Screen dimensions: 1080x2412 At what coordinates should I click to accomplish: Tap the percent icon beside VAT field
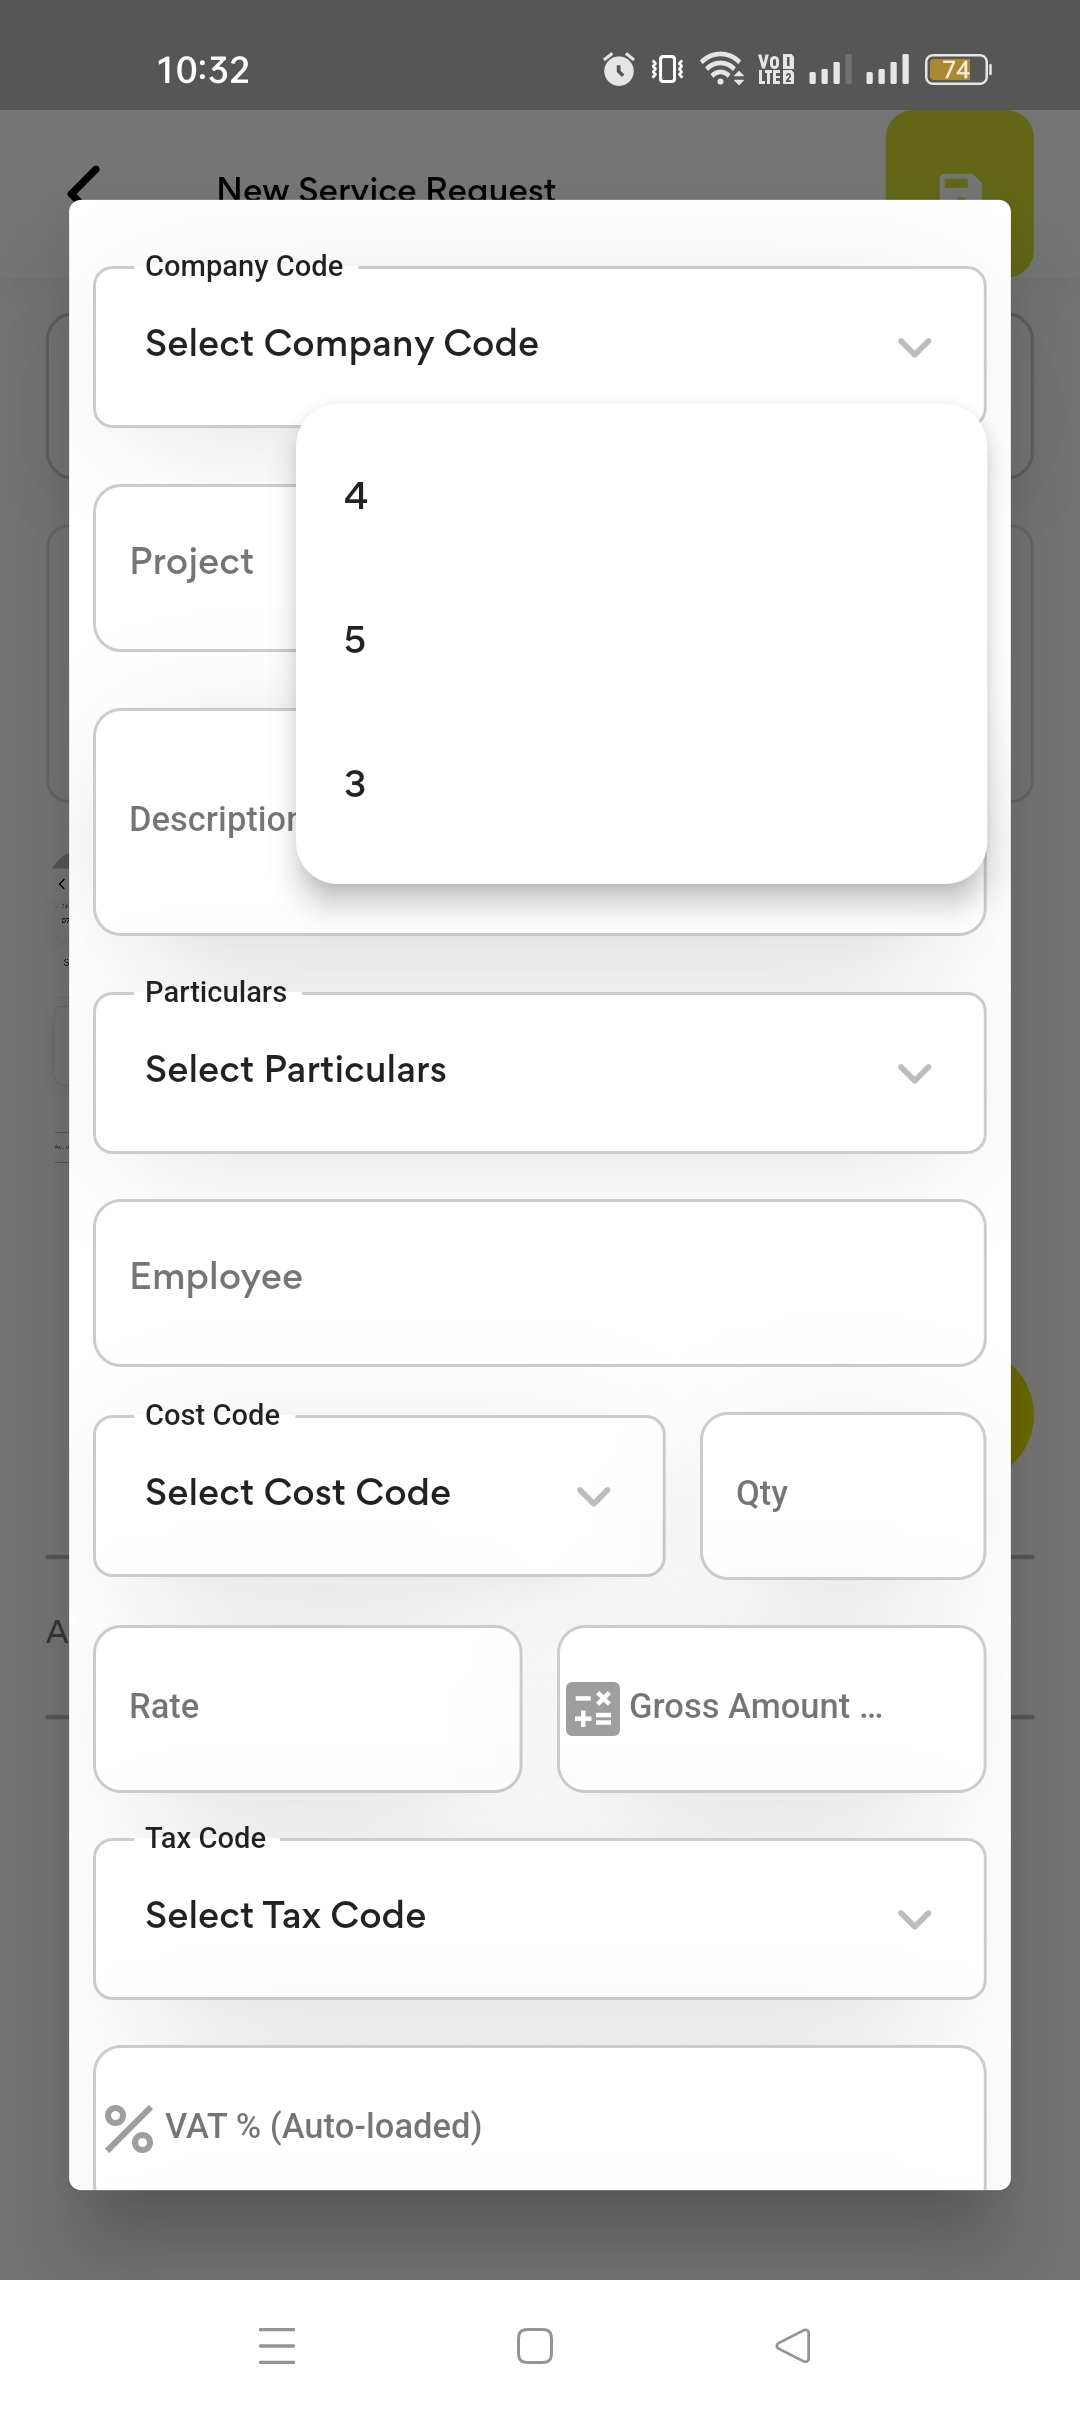click(x=129, y=2128)
